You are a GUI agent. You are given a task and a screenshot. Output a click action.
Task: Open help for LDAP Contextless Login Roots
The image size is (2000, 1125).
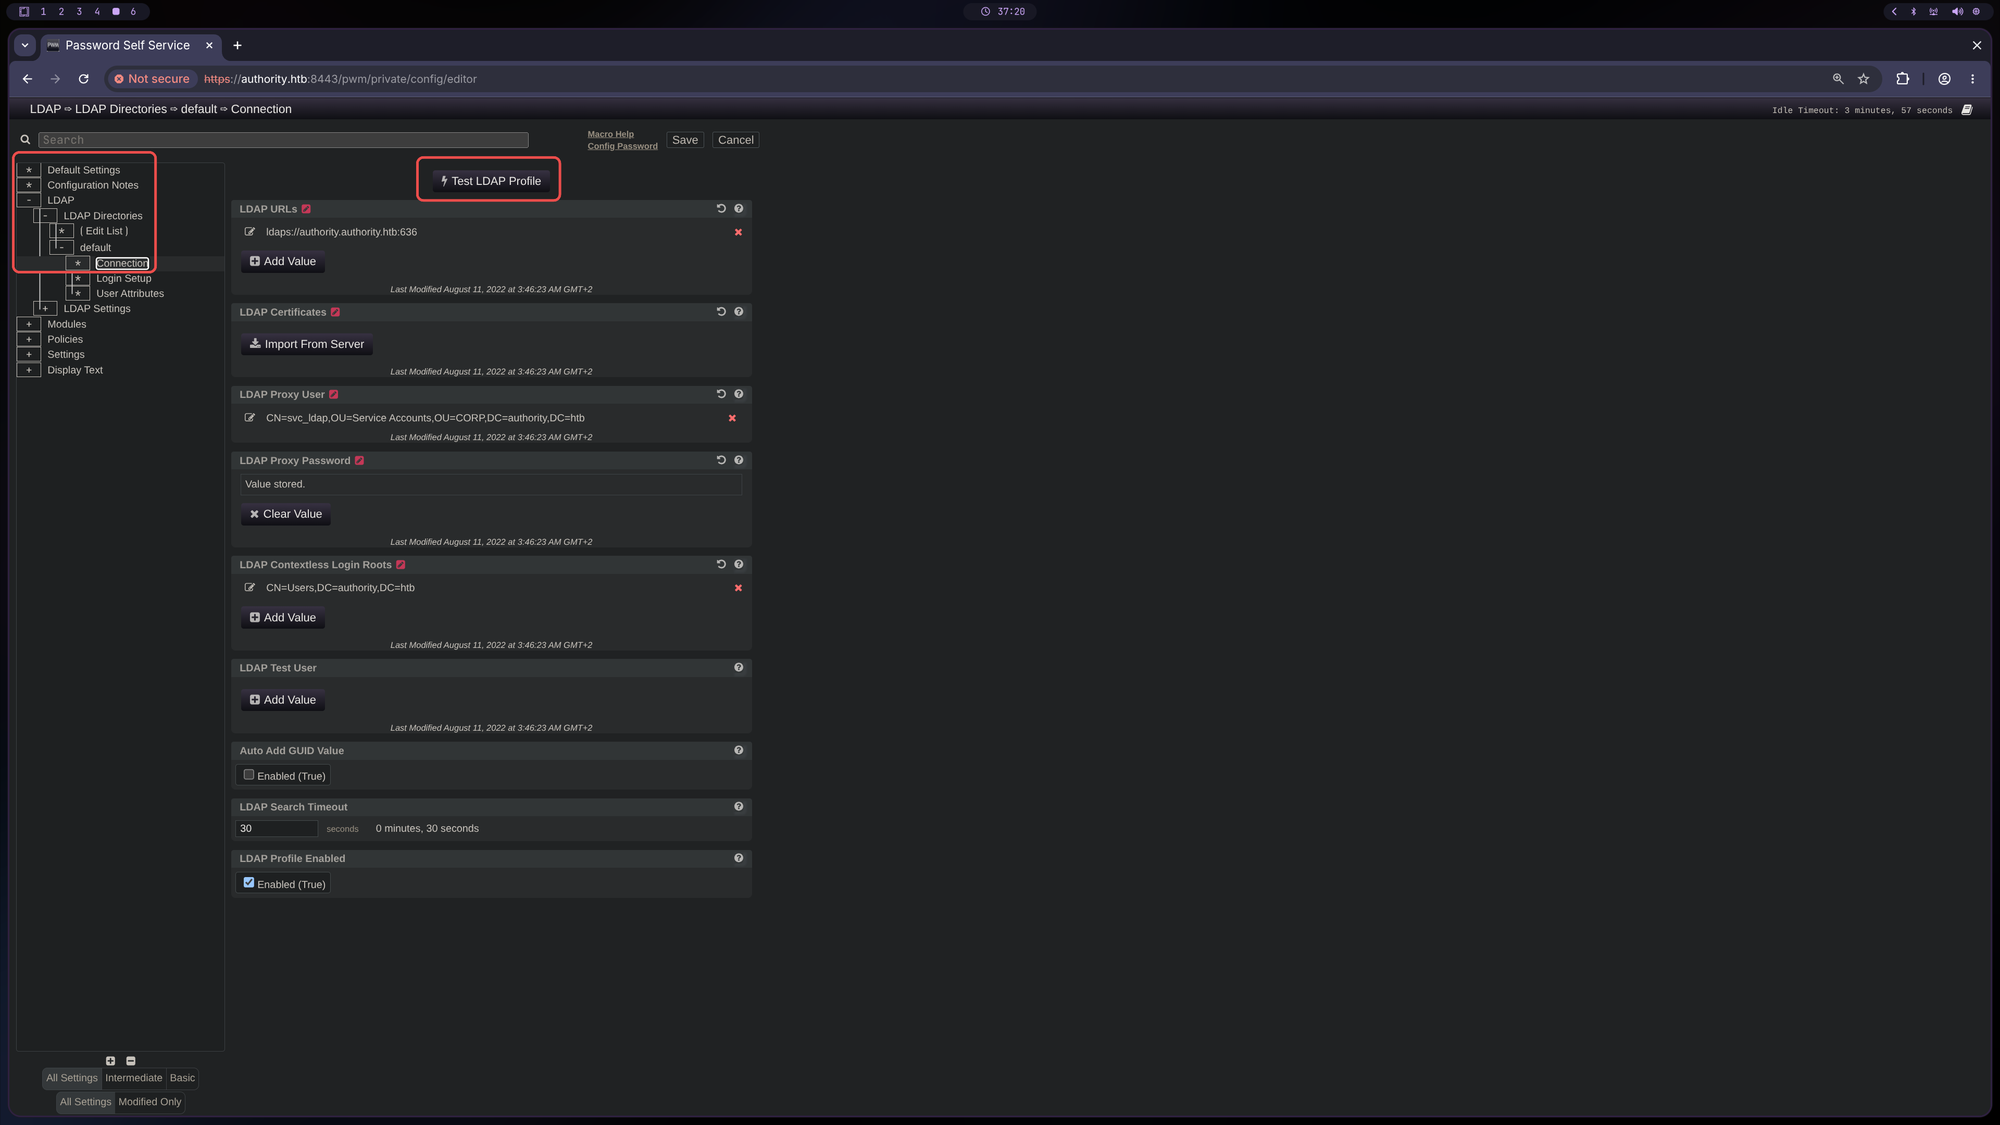click(x=739, y=564)
